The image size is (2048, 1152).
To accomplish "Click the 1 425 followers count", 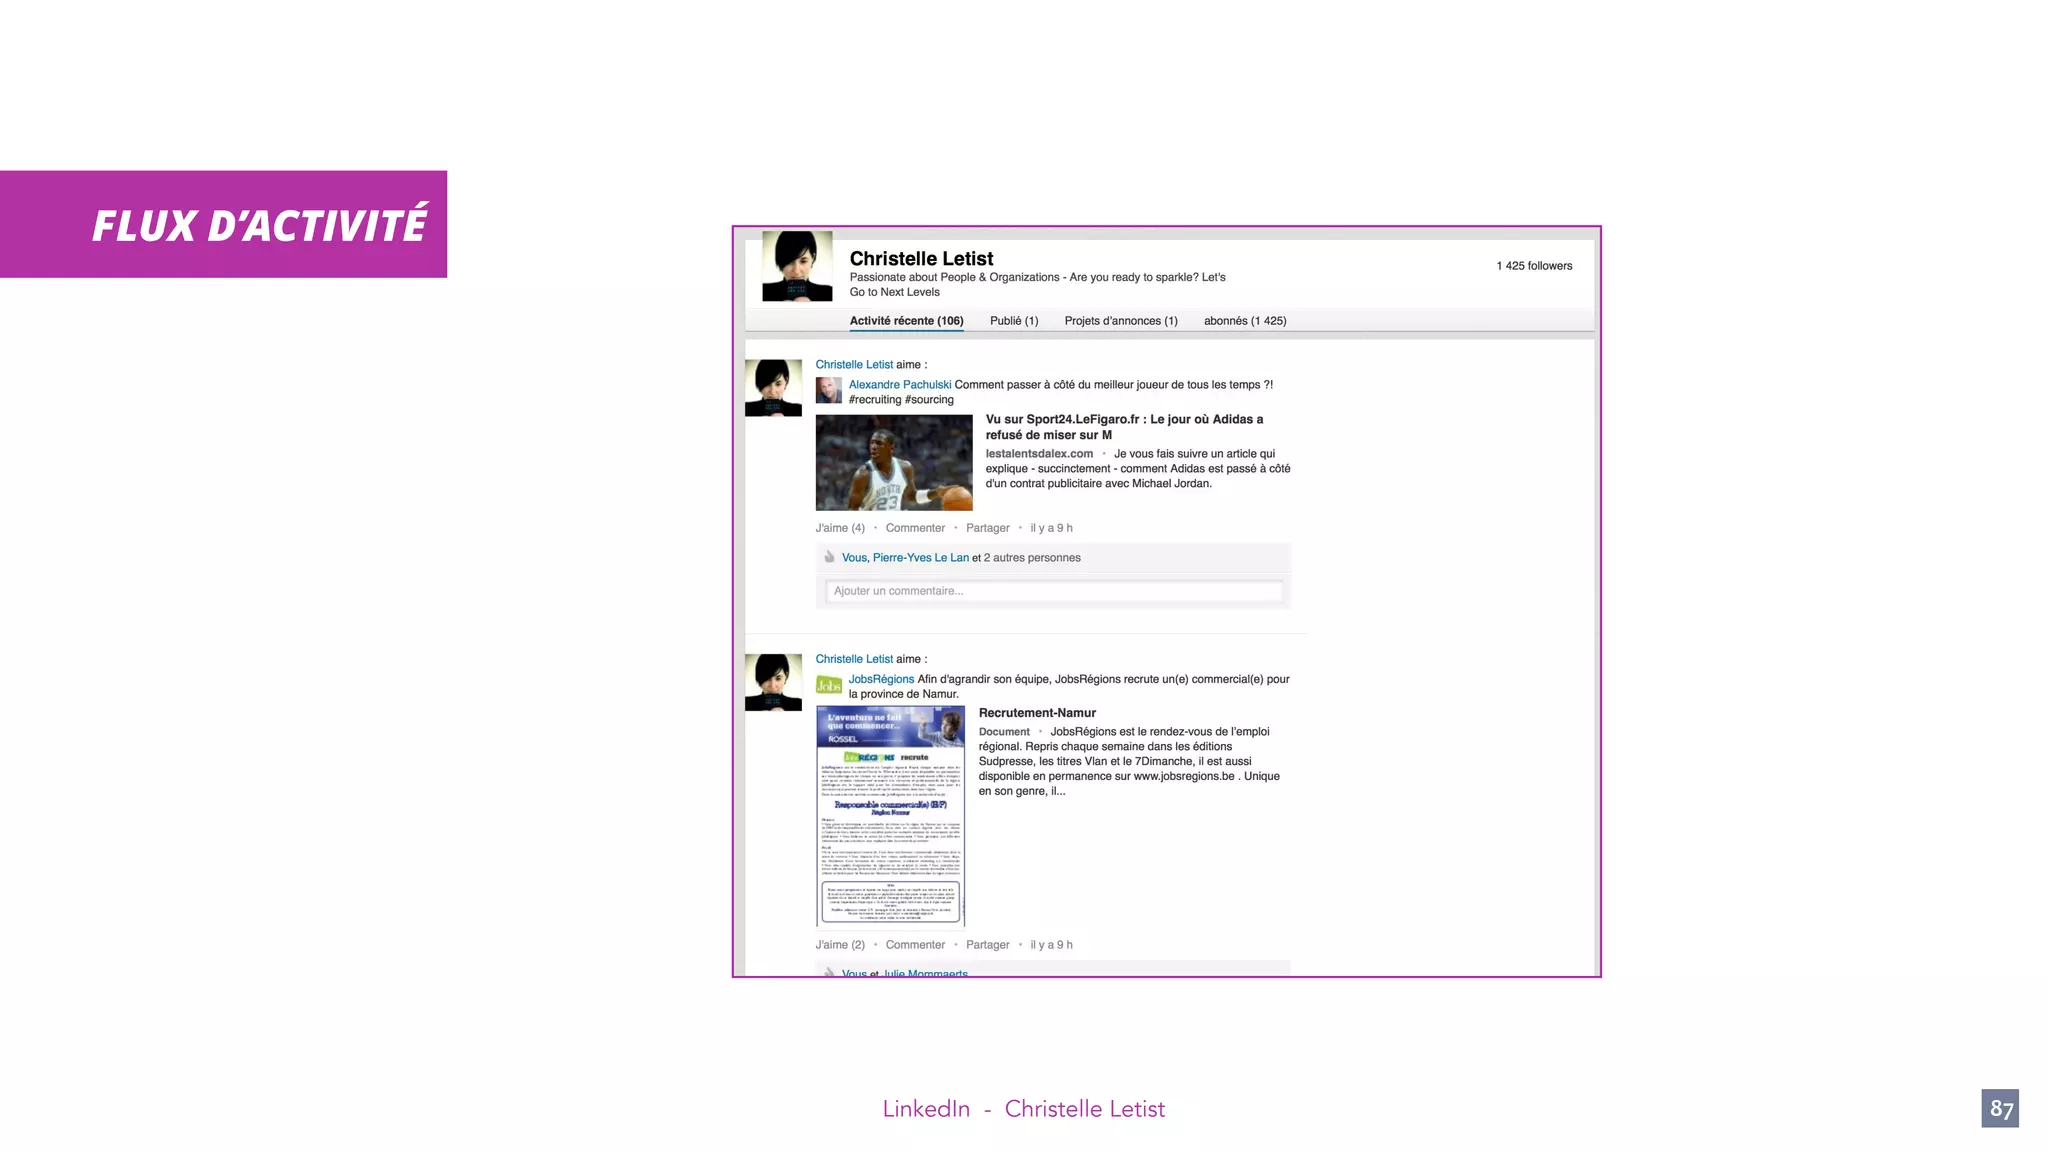I will pos(1534,266).
